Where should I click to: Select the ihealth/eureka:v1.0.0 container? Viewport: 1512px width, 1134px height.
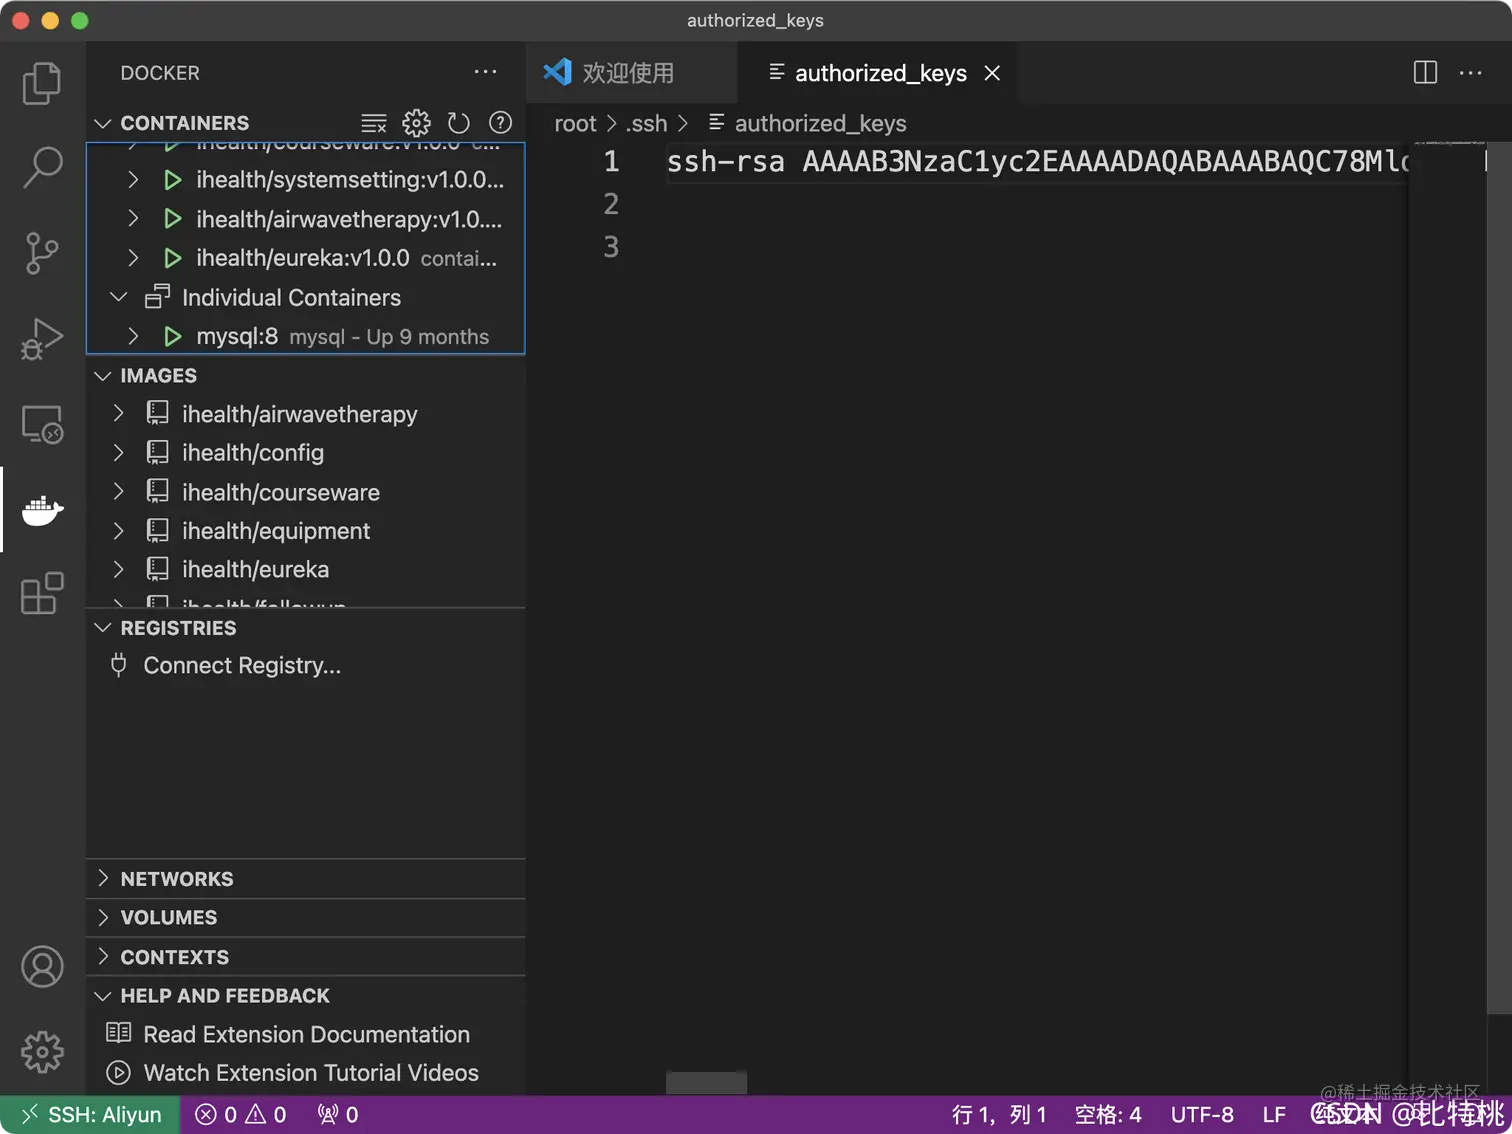306,258
